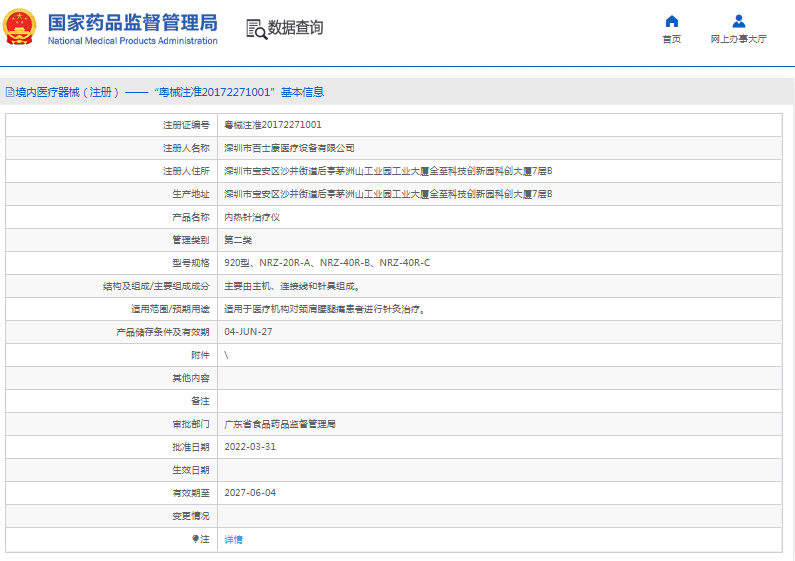Click the storage condition value 04-JUN-27
Viewport: 795px width, 561px height.
tap(248, 332)
